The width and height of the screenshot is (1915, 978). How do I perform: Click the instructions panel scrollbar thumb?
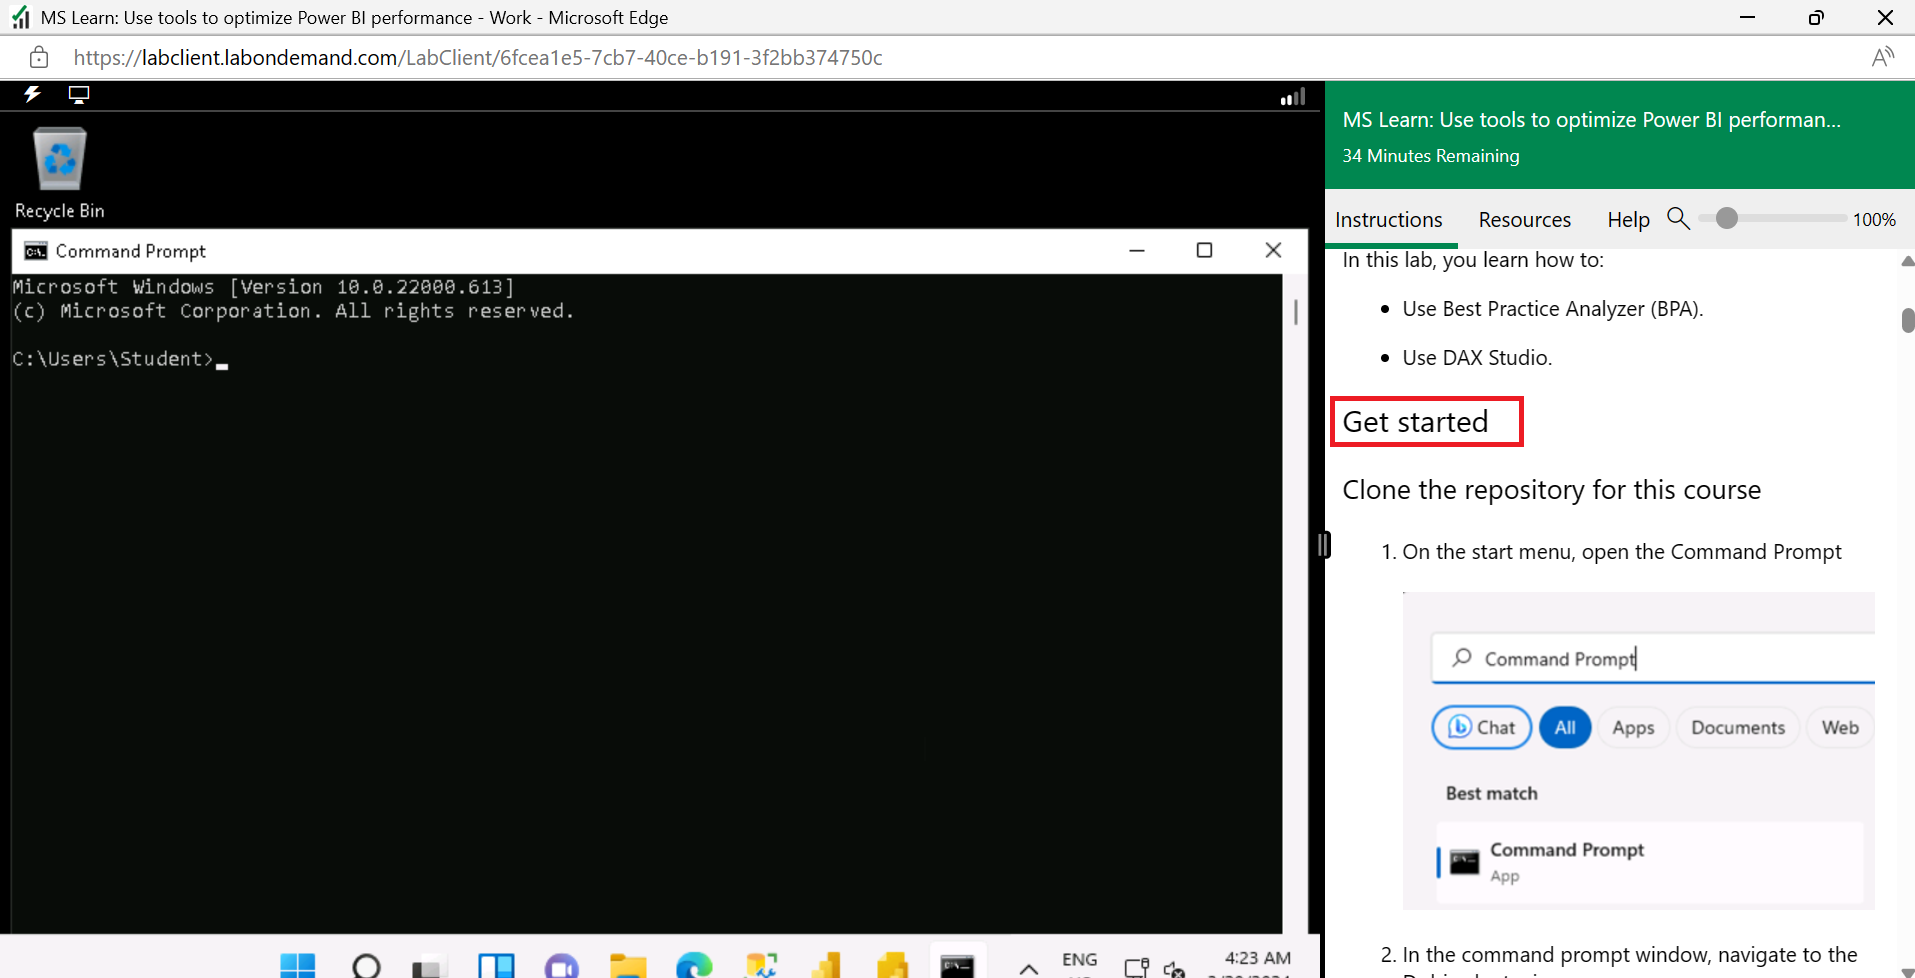tap(1908, 320)
